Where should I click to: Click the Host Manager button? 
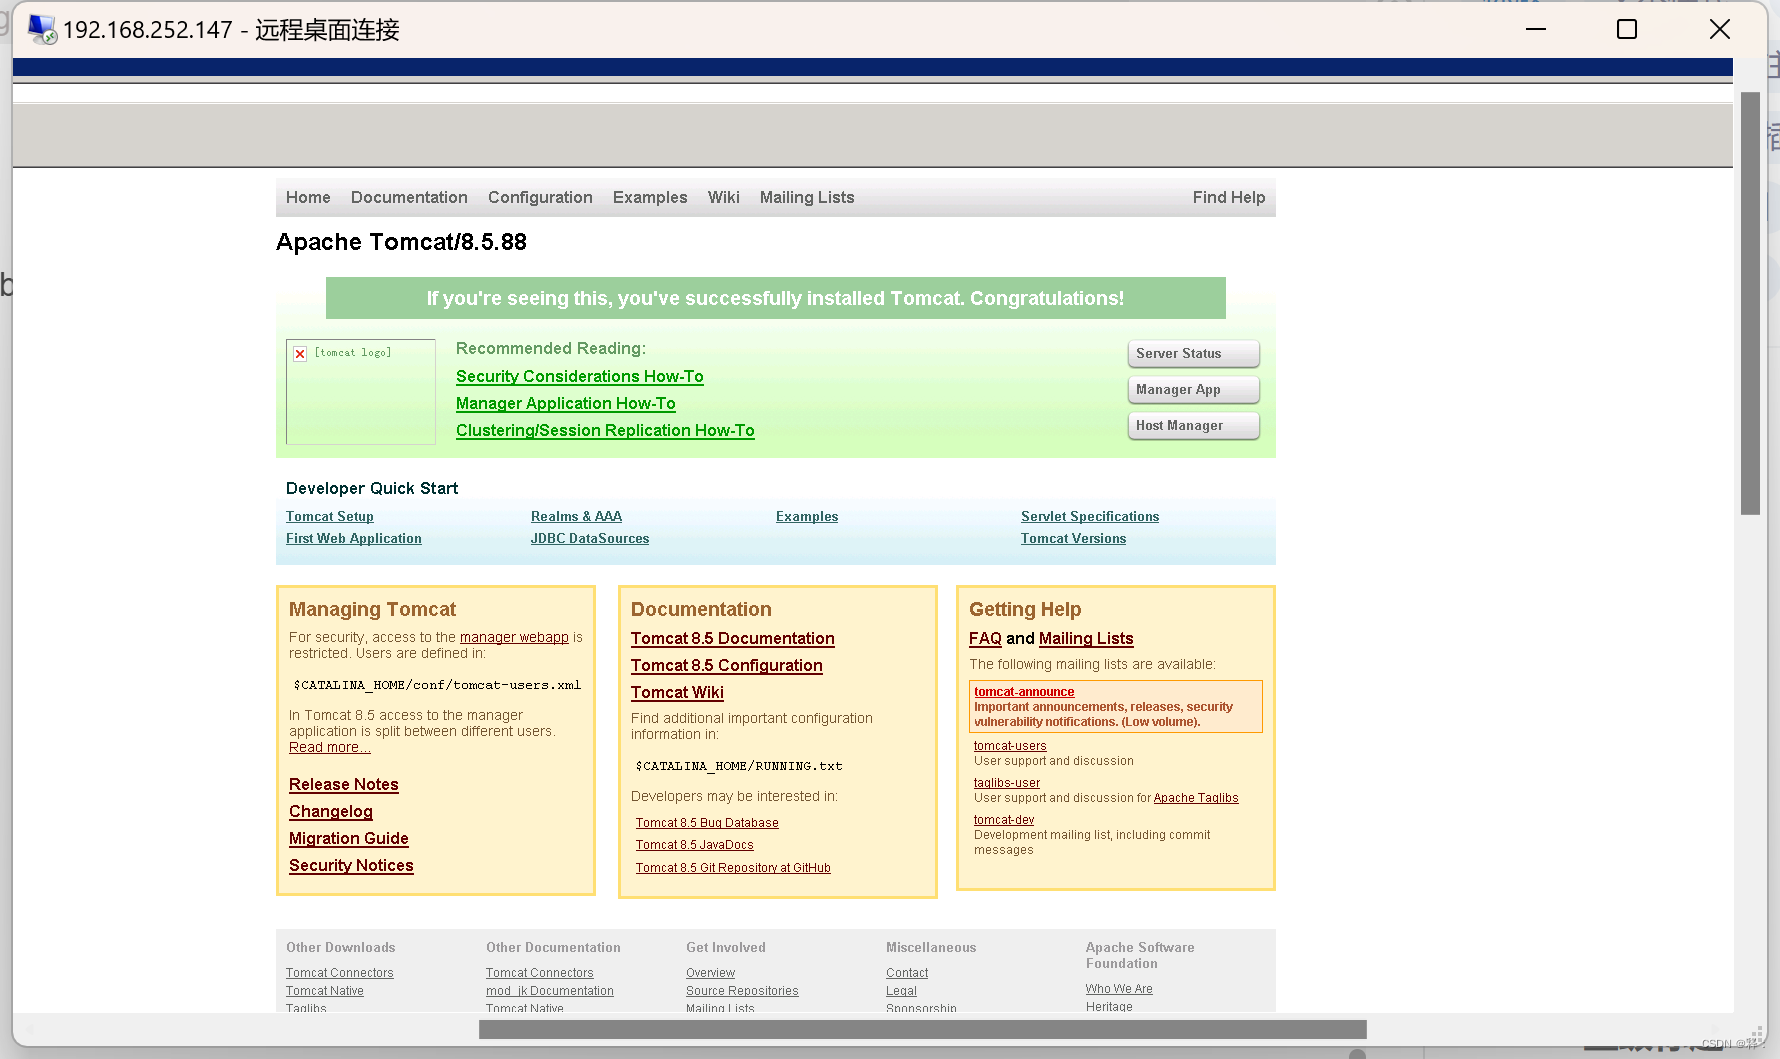point(1194,426)
